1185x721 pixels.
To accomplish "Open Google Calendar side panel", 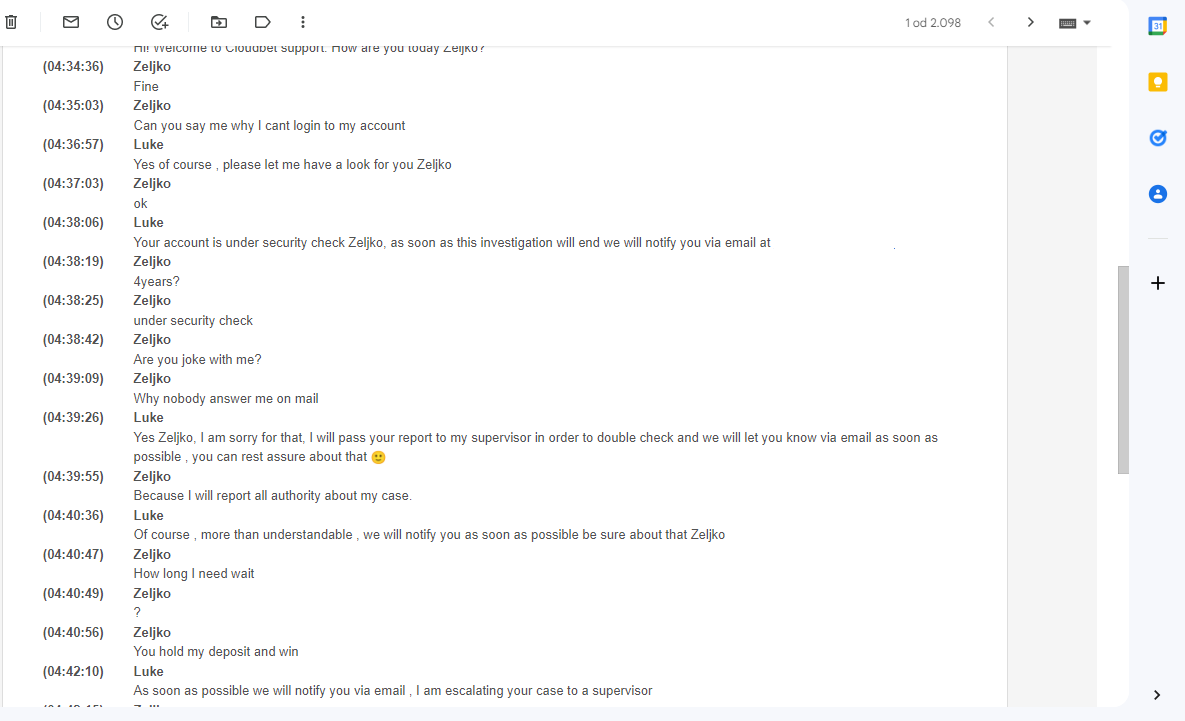I will coord(1157,26).
